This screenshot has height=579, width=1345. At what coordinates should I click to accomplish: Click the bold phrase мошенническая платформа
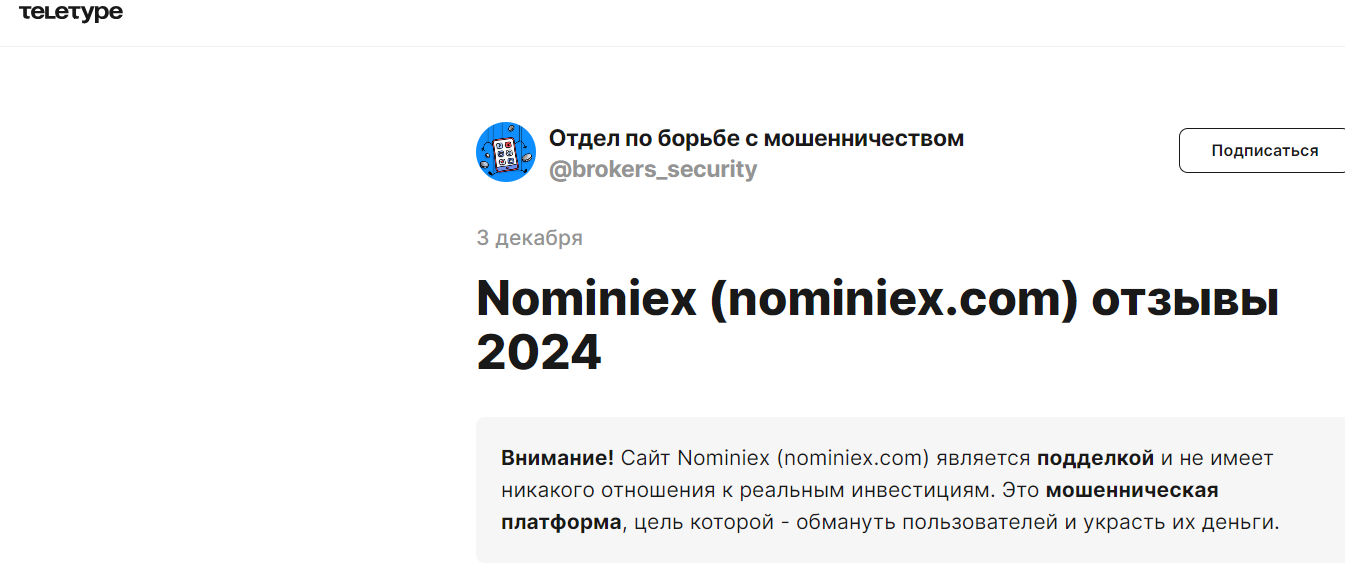point(1131,489)
